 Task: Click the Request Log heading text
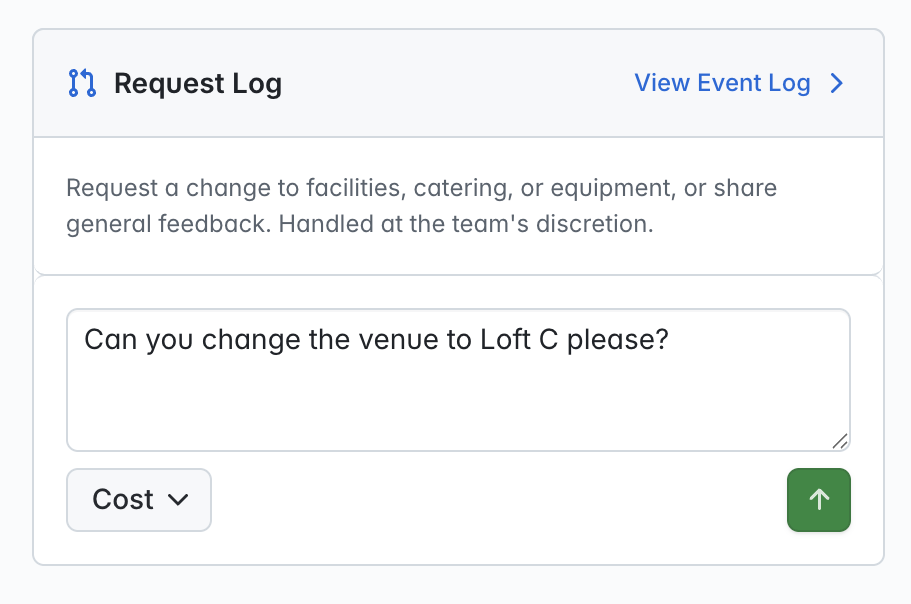198,84
